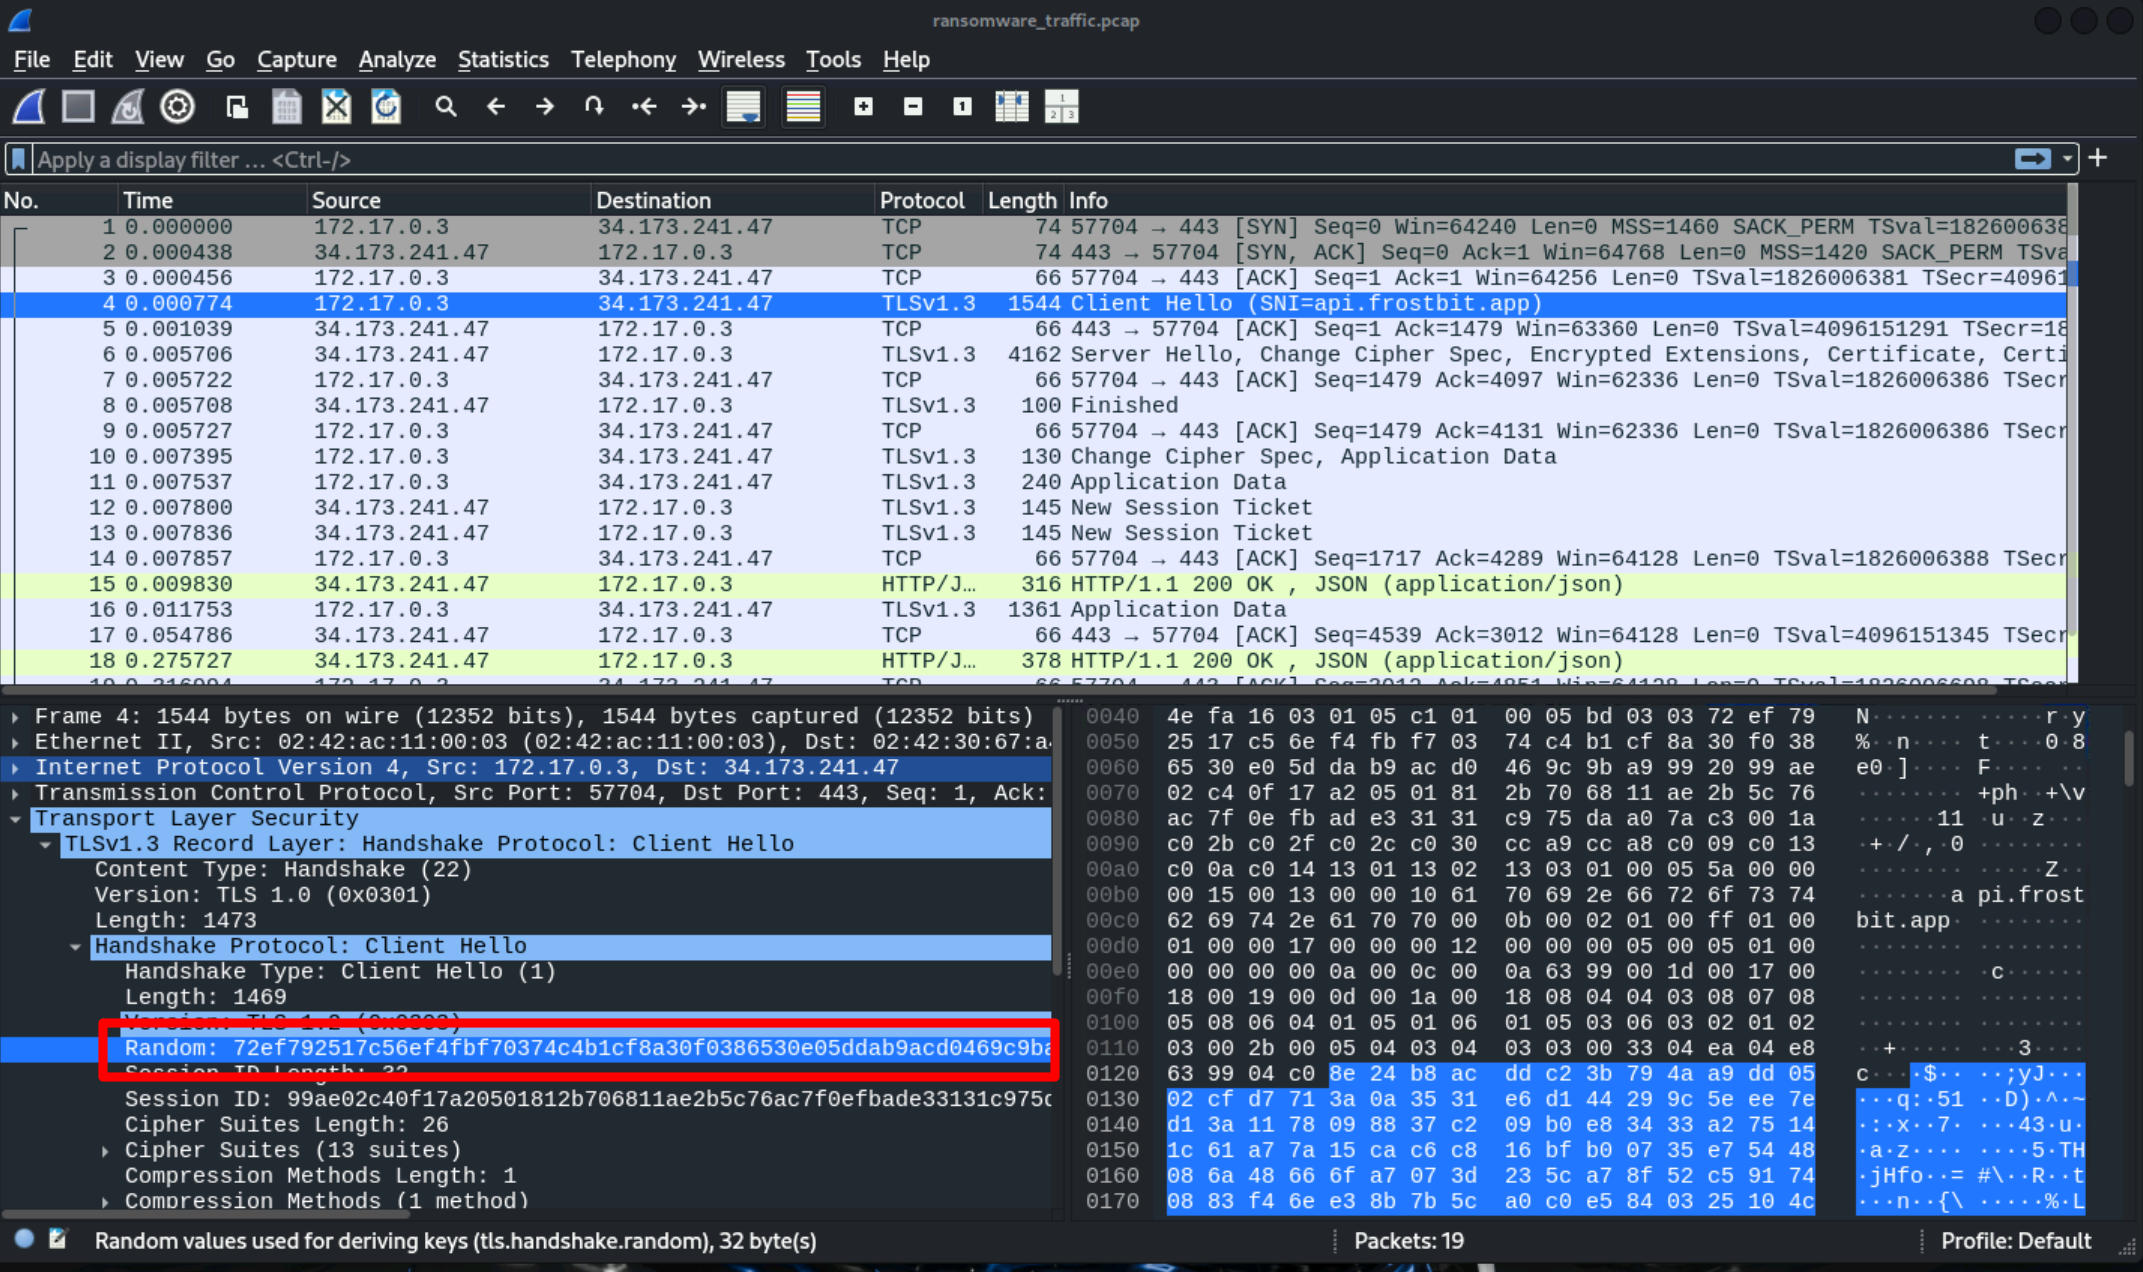Expand Cipher Suites (13 suites) node
This screenshot has width=2143, height=1272.
[x=105, y=1151]
